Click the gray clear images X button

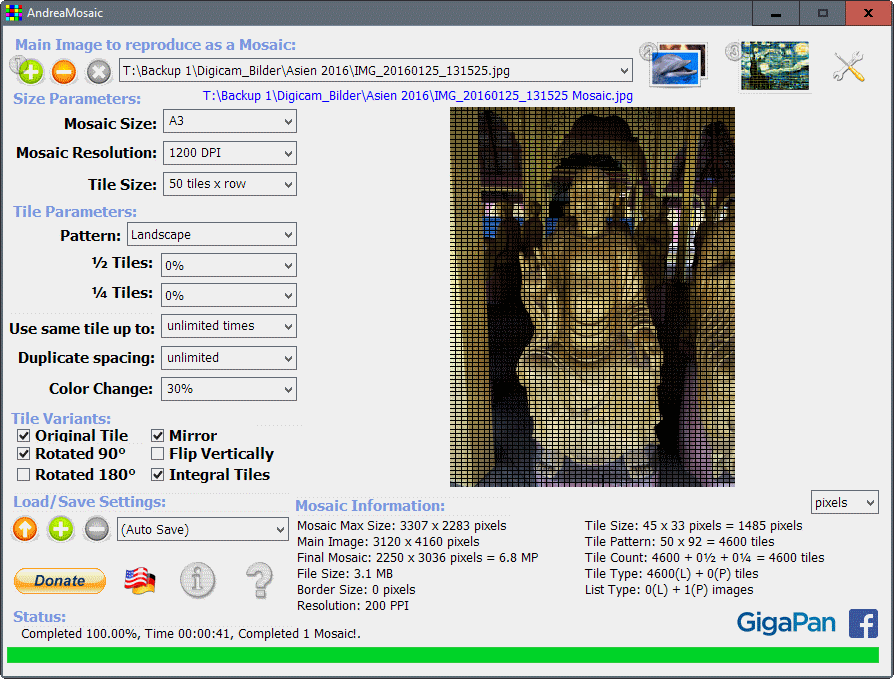98,72
